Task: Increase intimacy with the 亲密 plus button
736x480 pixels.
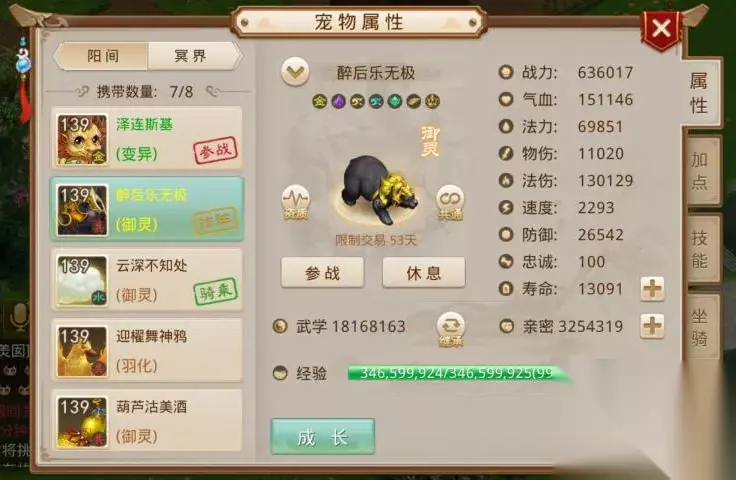Action: [652, 326]
